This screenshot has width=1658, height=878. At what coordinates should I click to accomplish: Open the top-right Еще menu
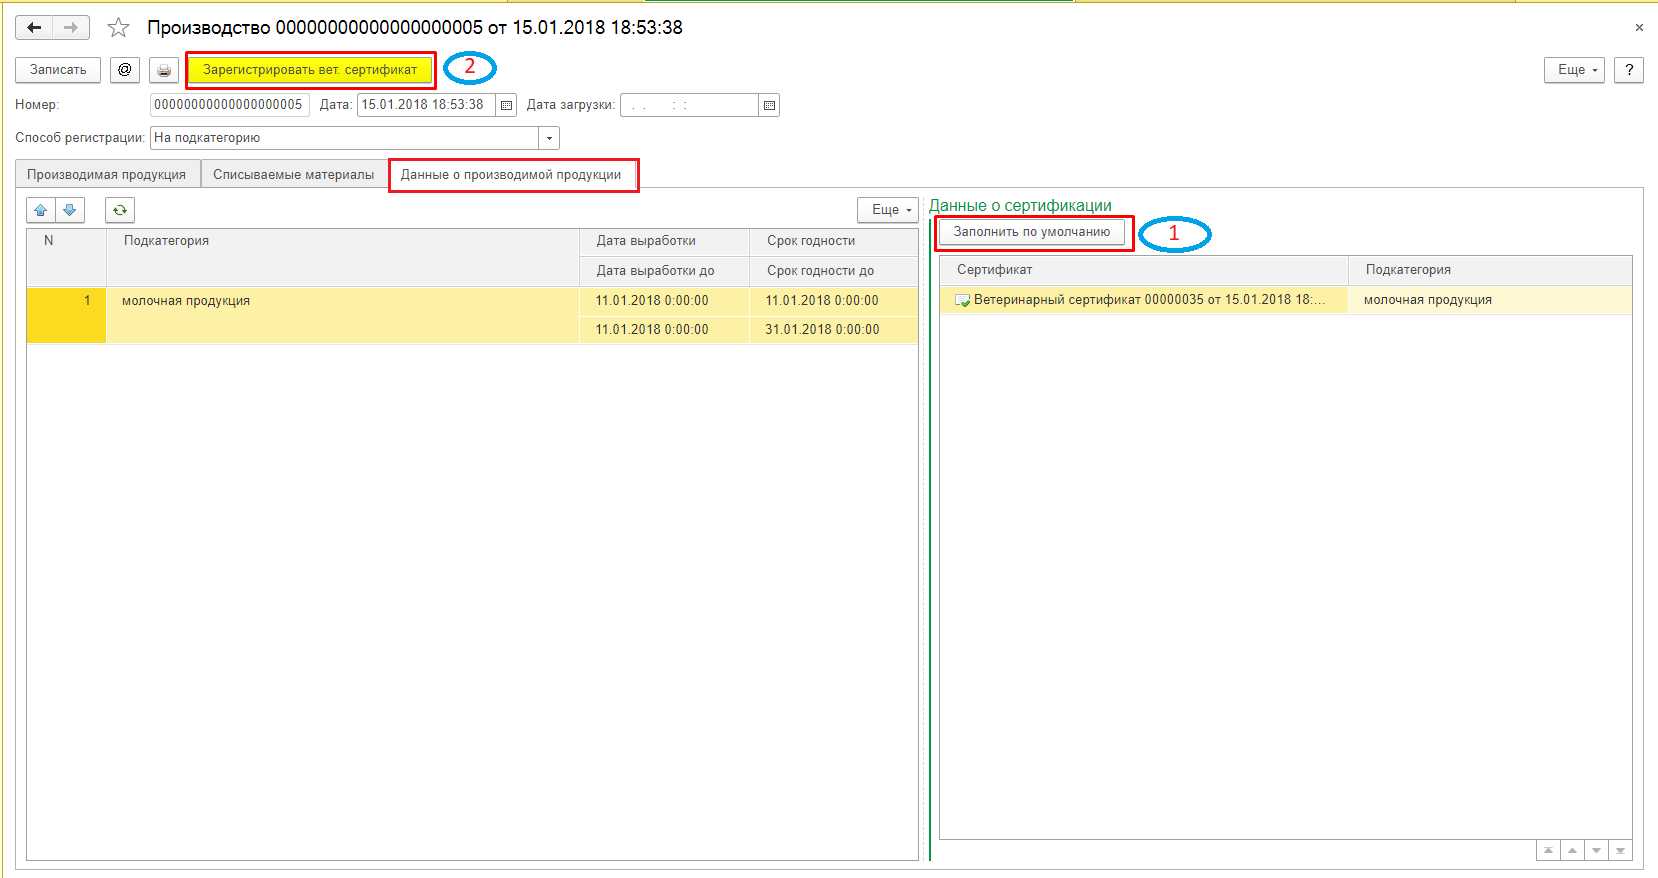pos(1575,70)
